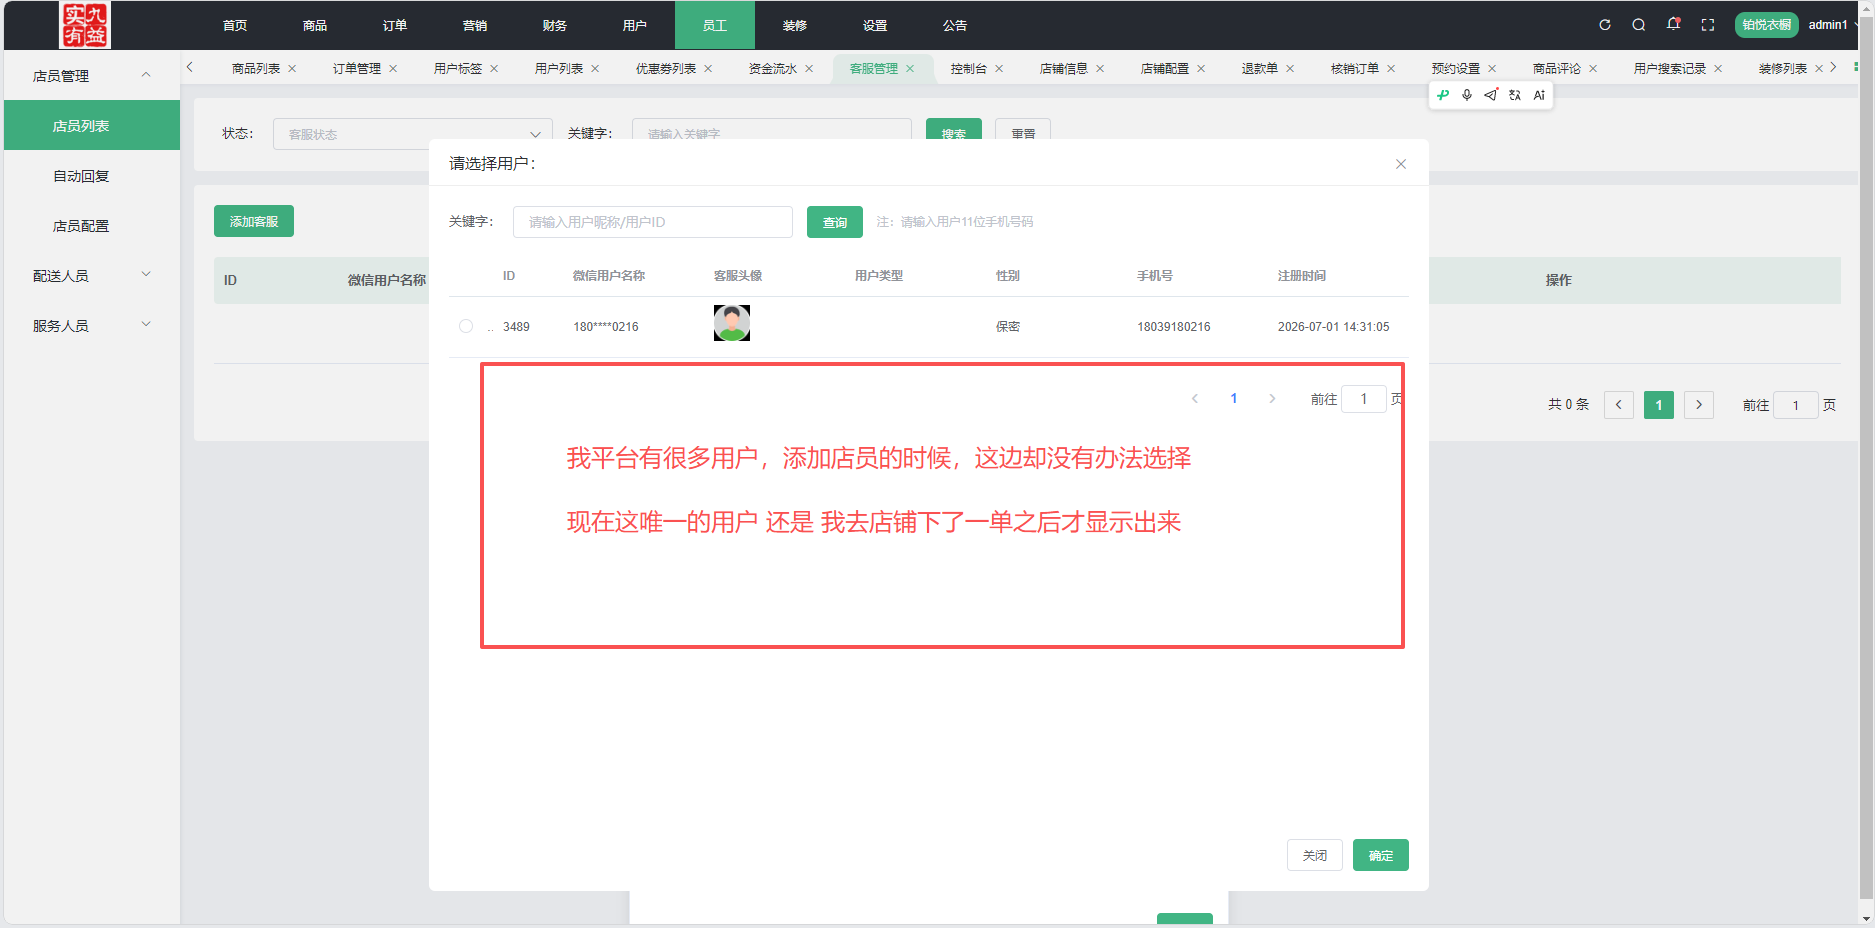Click the 查询 button in the dialog
Screen dimensions: 1875x928
coord(835,222)
